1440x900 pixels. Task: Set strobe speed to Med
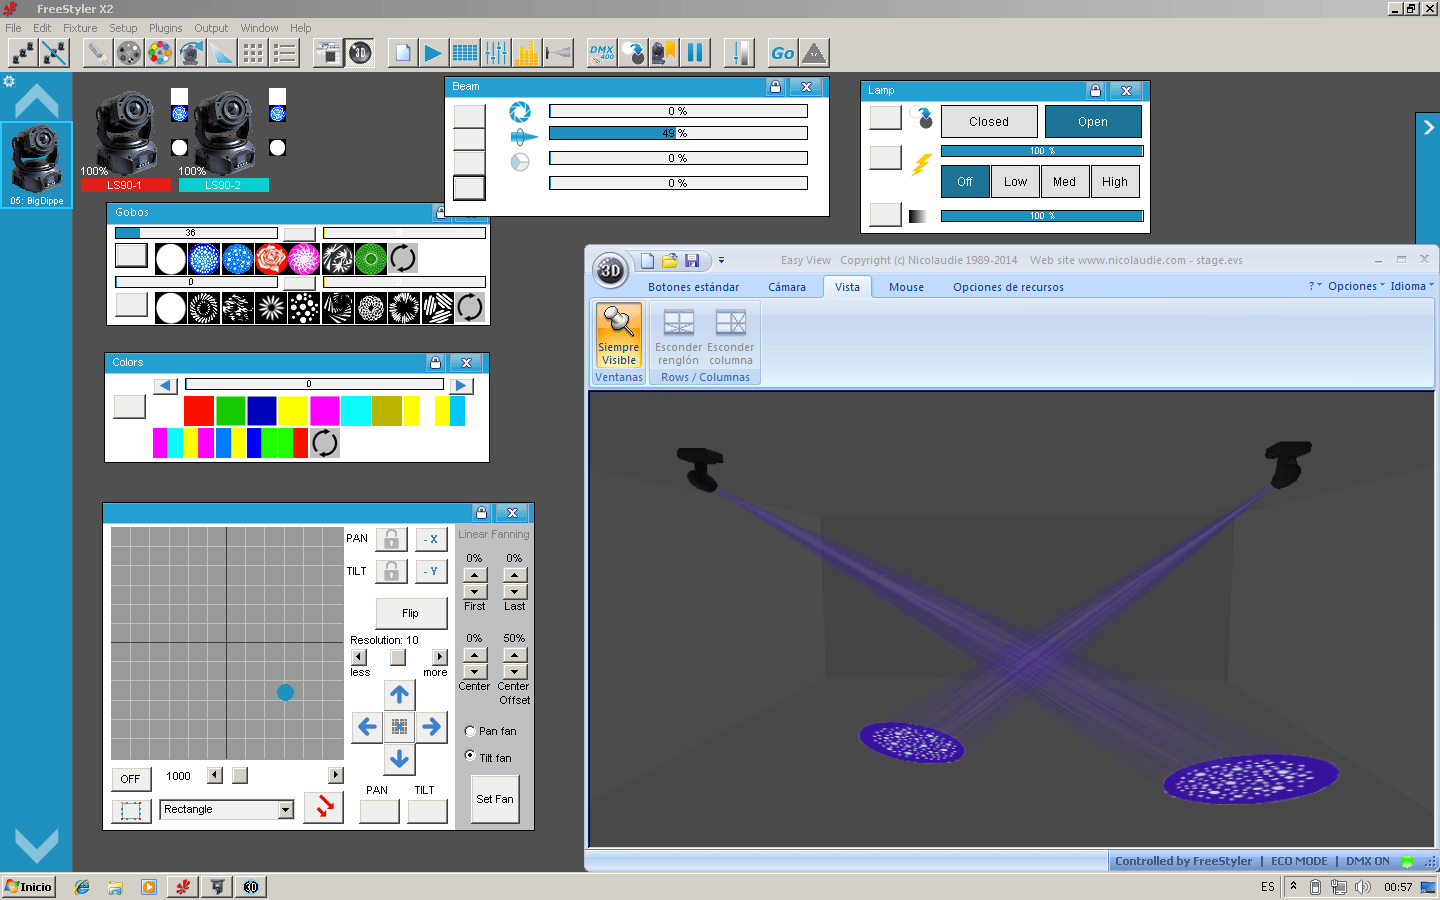(1065, 182)
